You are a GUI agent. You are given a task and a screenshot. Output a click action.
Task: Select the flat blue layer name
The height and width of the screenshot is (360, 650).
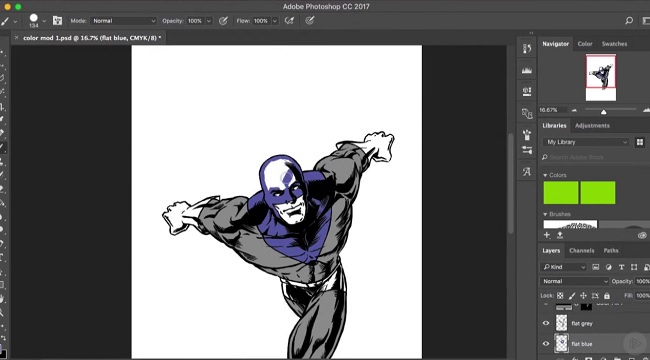(582, 344)
